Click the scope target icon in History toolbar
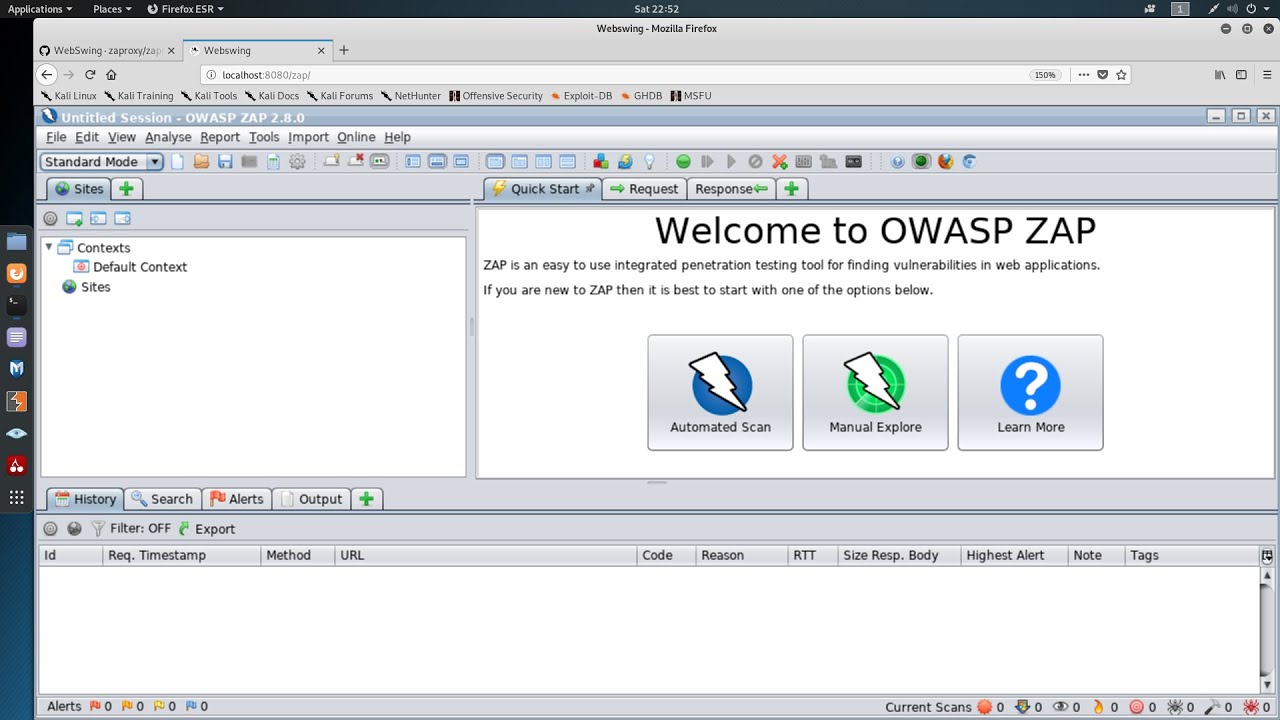The height and width of the screenshot is (720, 1280). point(50,529)
